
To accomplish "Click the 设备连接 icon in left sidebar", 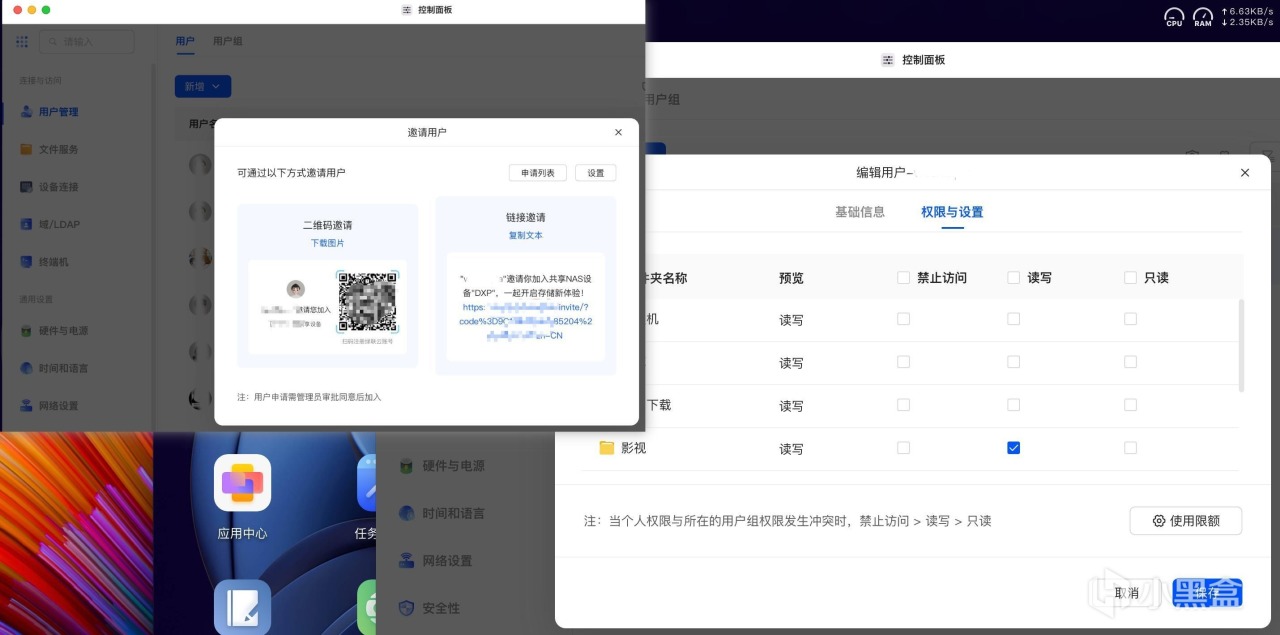I will tap(27, 187).
